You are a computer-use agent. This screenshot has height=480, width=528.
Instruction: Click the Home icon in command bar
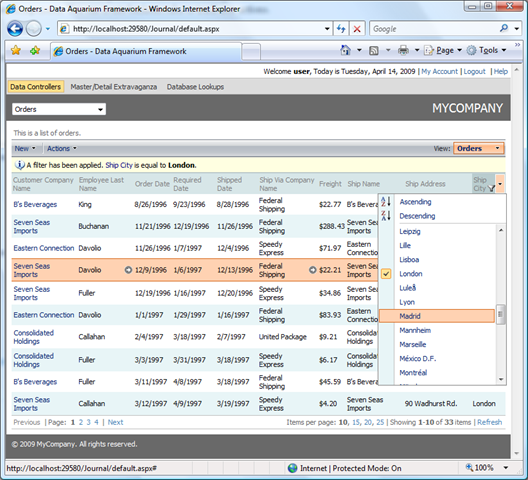coord(345,51)
